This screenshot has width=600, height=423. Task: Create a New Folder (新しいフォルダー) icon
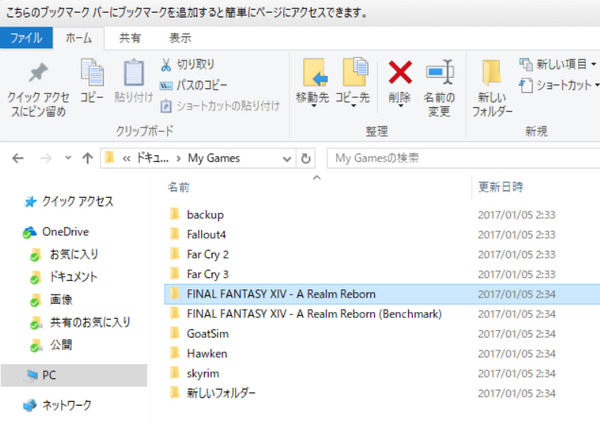coord(492,72)
